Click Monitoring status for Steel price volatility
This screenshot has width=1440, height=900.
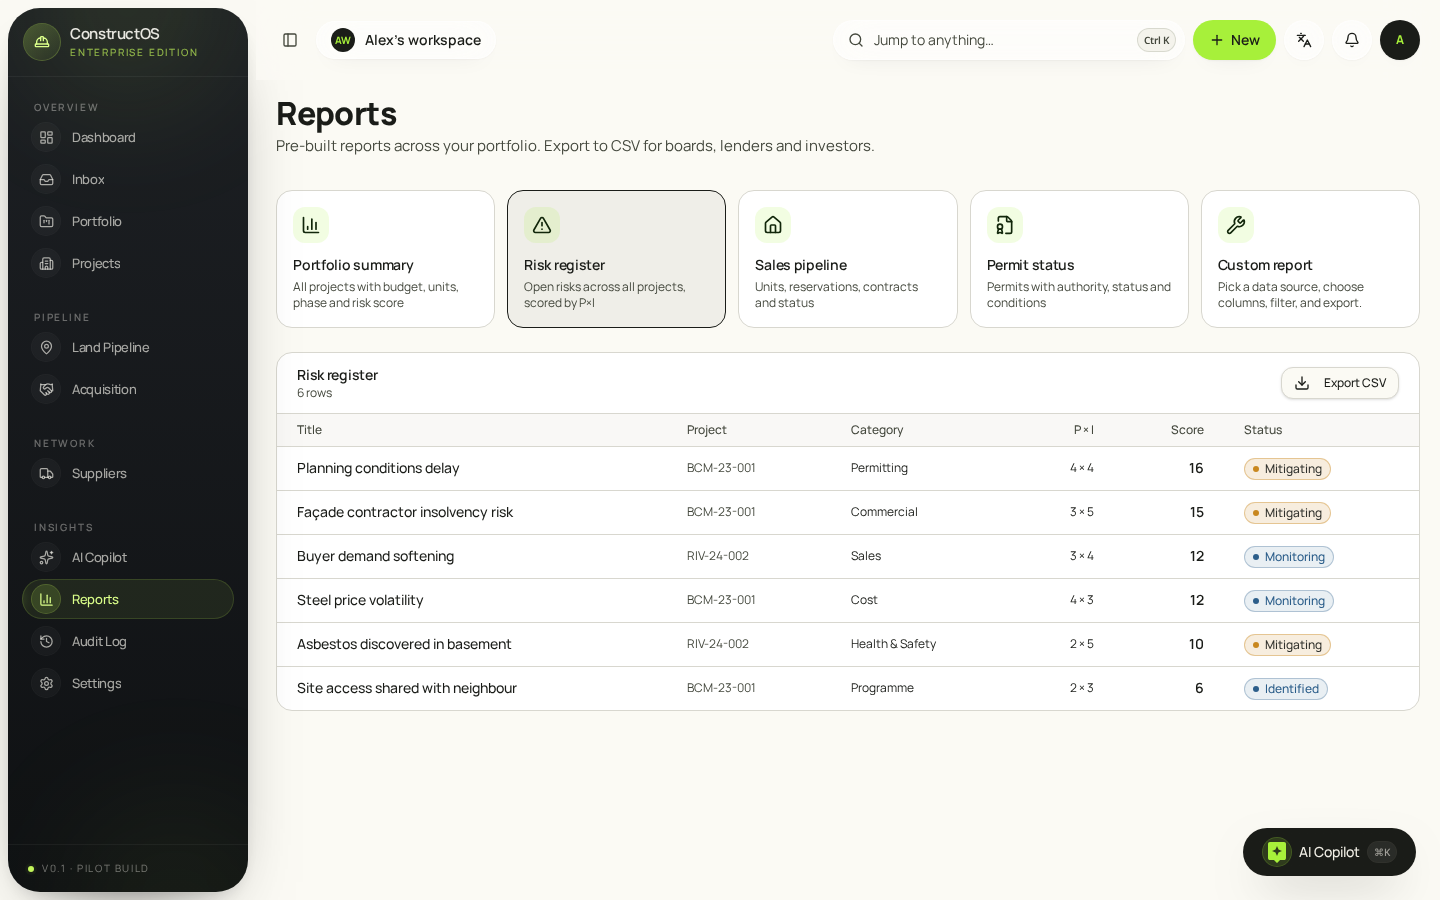click(x=1289, y=601)
